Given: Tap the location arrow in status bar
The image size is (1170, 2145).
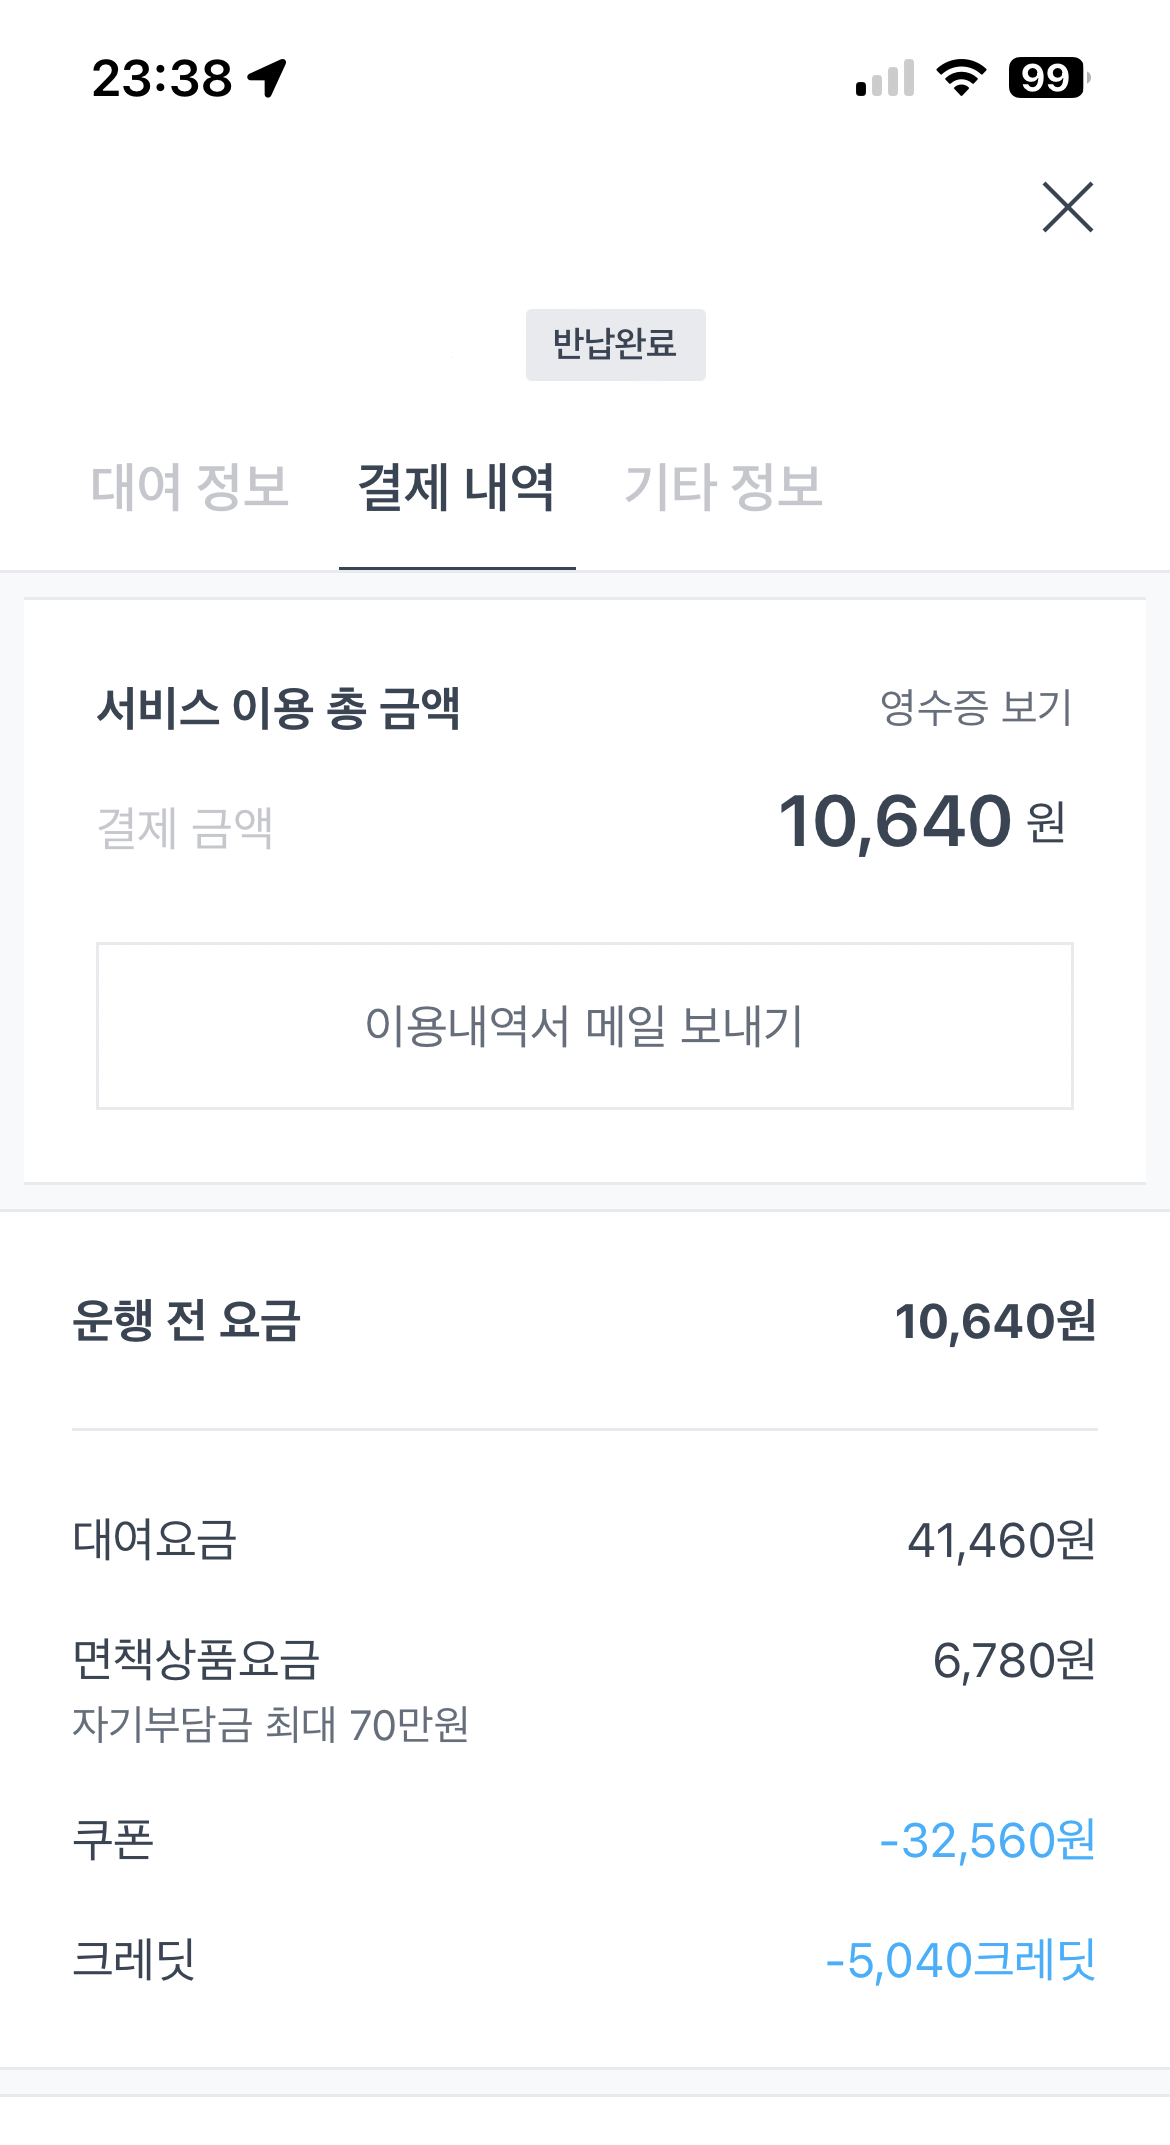Looking at the screenshot, I should point(268,78).
